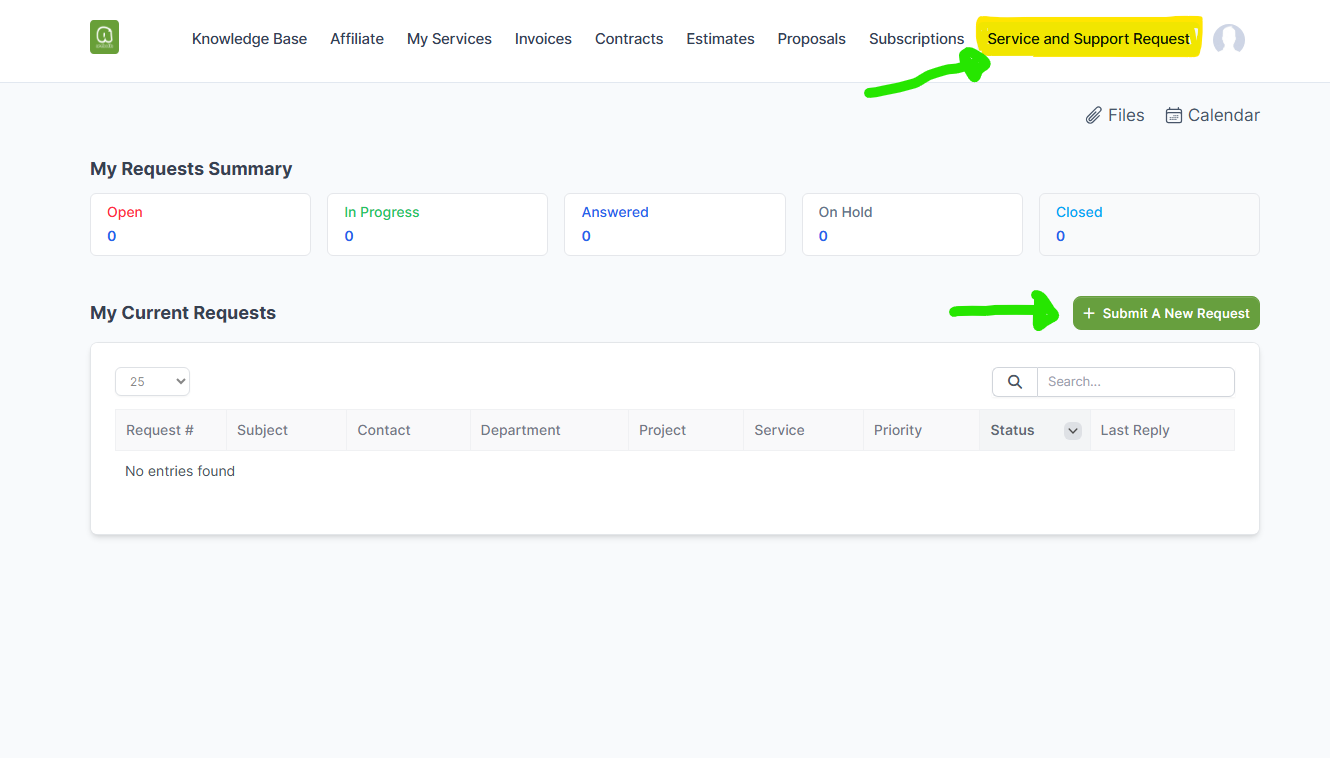
Task: Filter by the Open requests card
Action: point(200,224)
